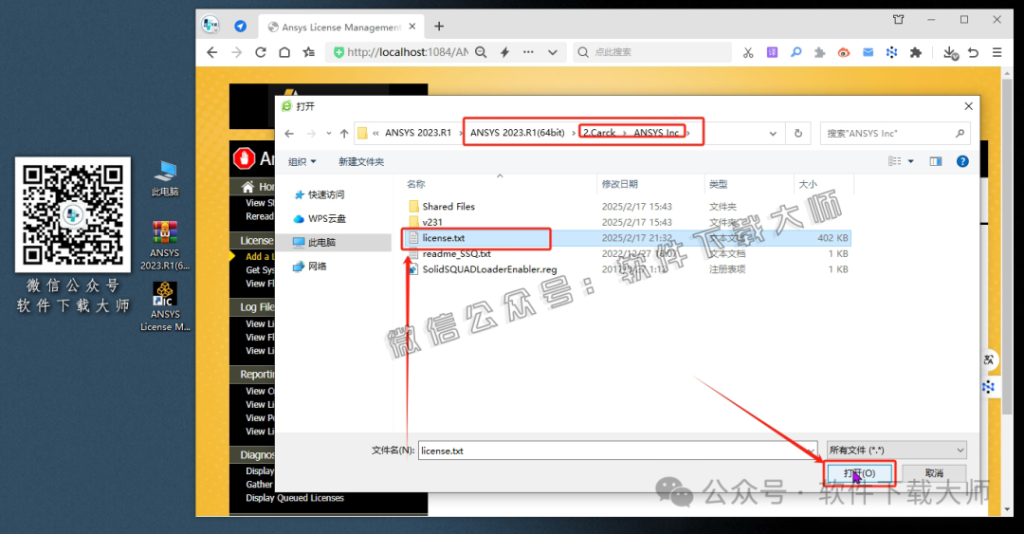Click the browser back arrow

(x=212, y=52)
